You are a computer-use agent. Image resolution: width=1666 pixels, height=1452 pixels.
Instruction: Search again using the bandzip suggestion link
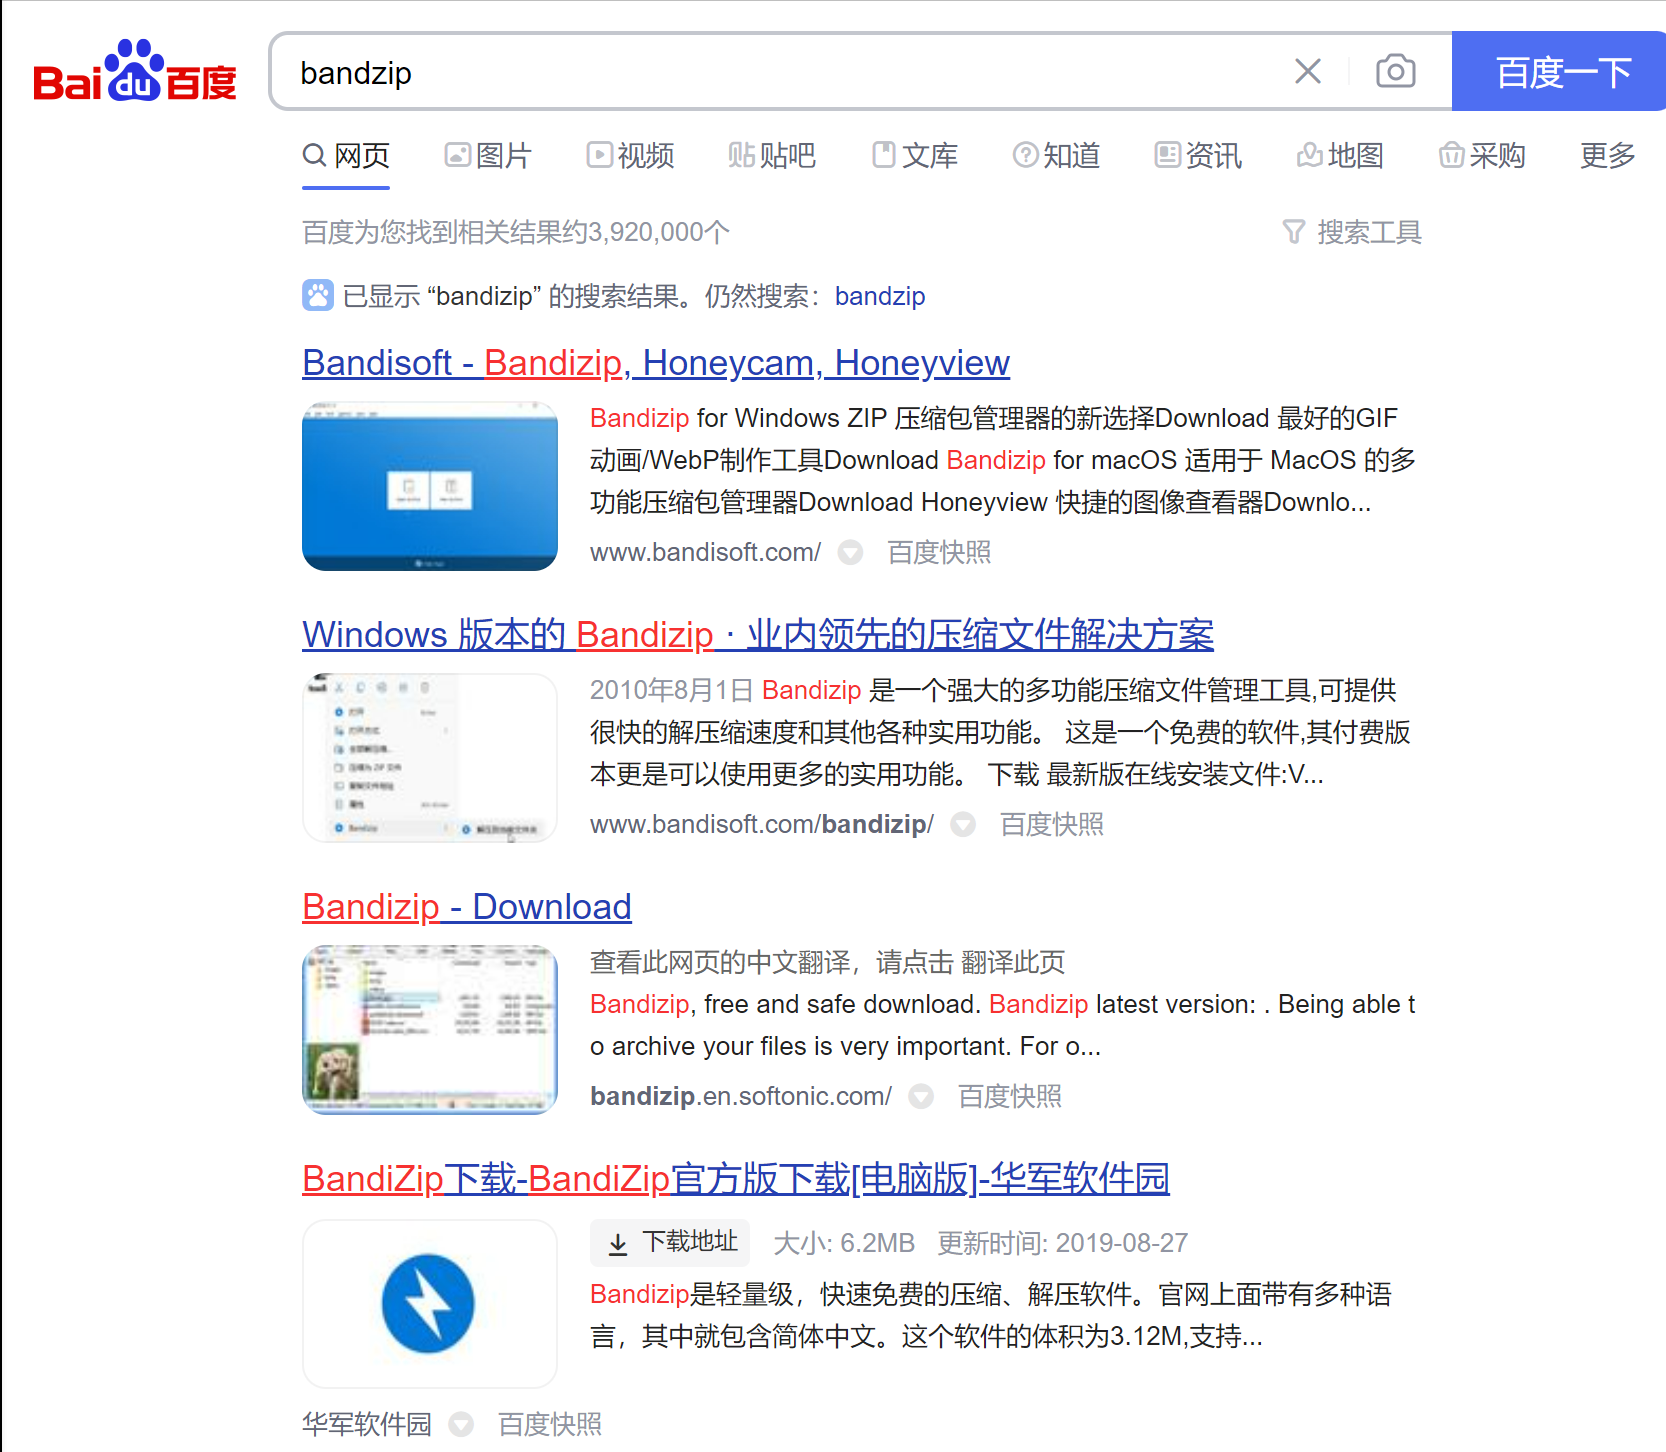pyautogui.click(x=879, y=296)
